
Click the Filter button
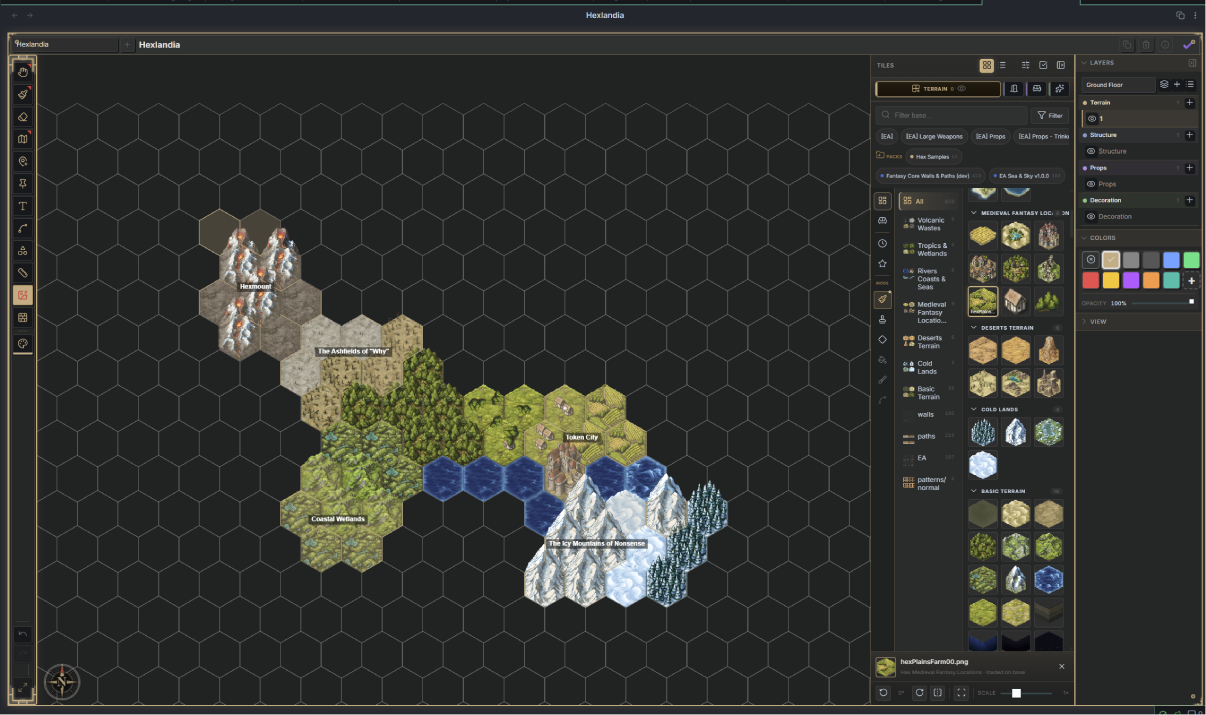(1050, 115)
